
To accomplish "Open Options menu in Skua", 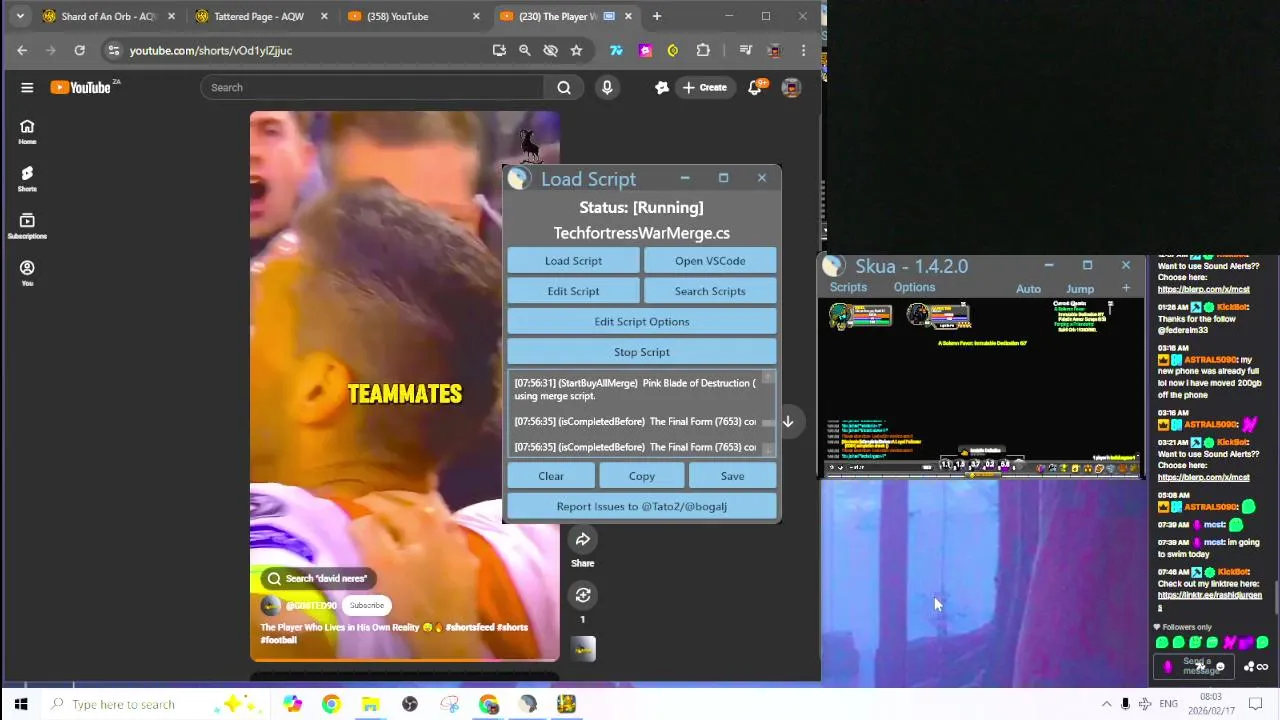I will tap(914, 287).
